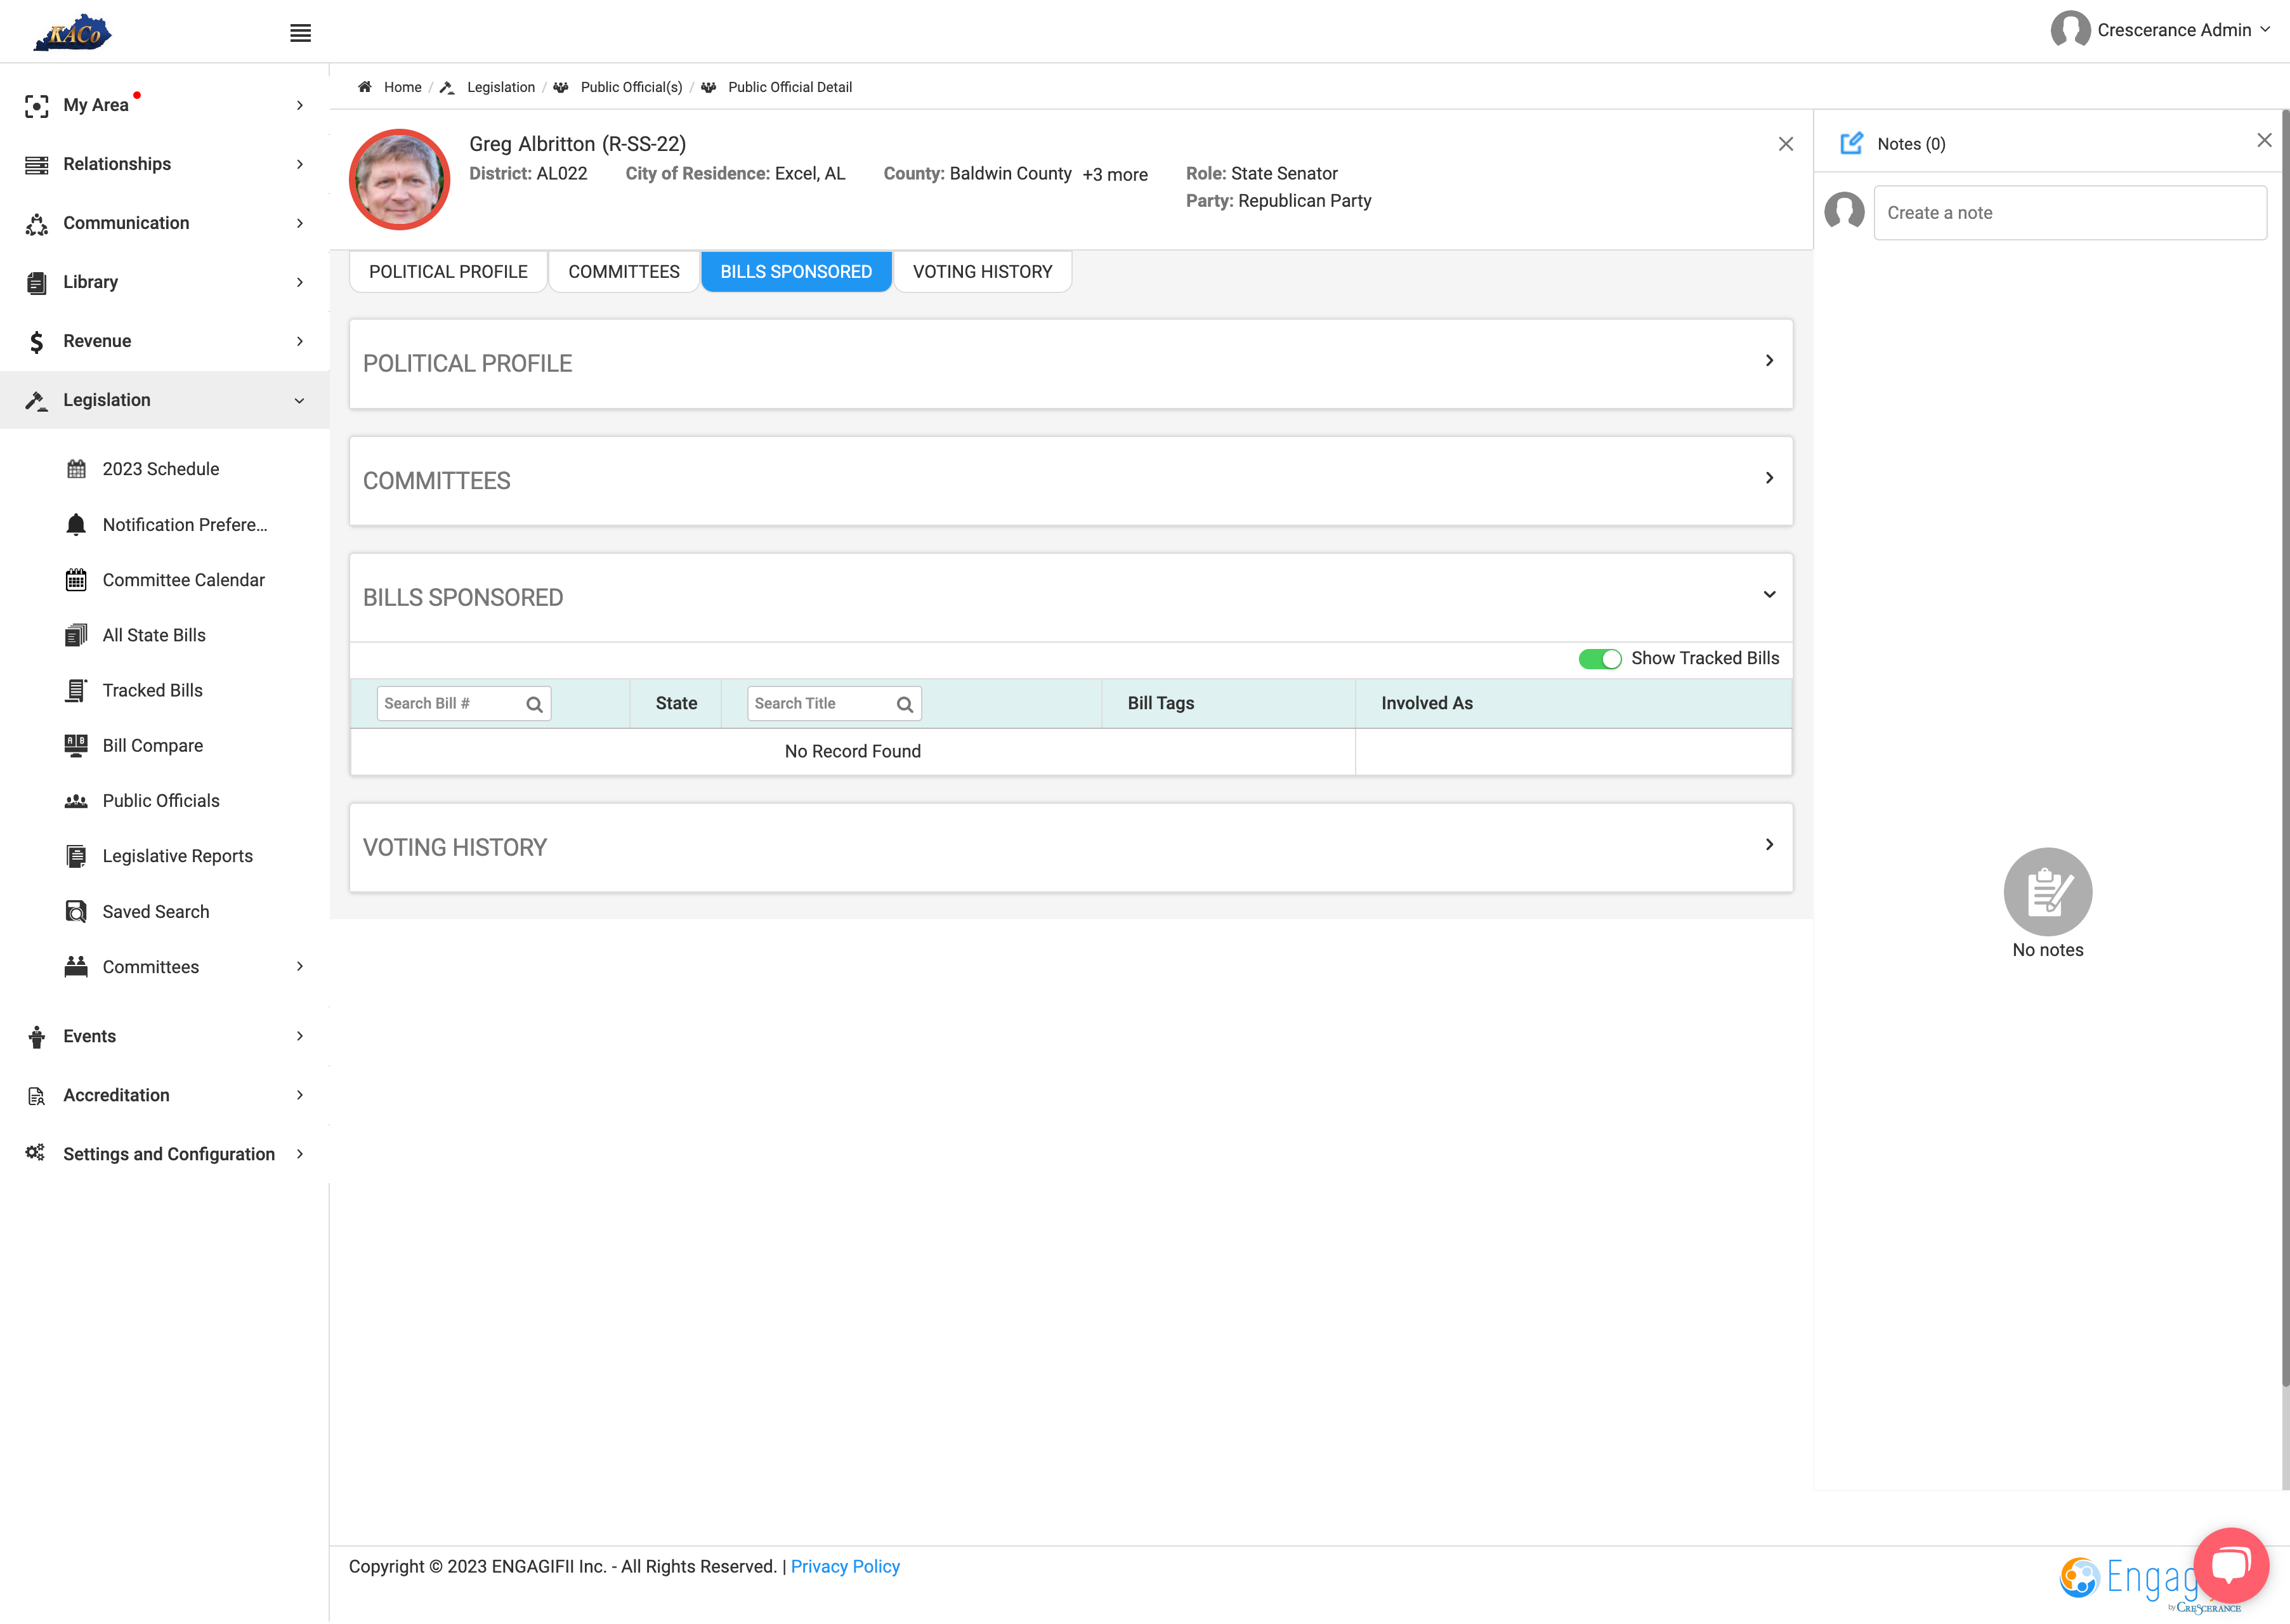Image resolution: width=2290 pixels, height=1624 pixels.
Task: Click the Create a note field
Action: click(x=2070, y=213)
